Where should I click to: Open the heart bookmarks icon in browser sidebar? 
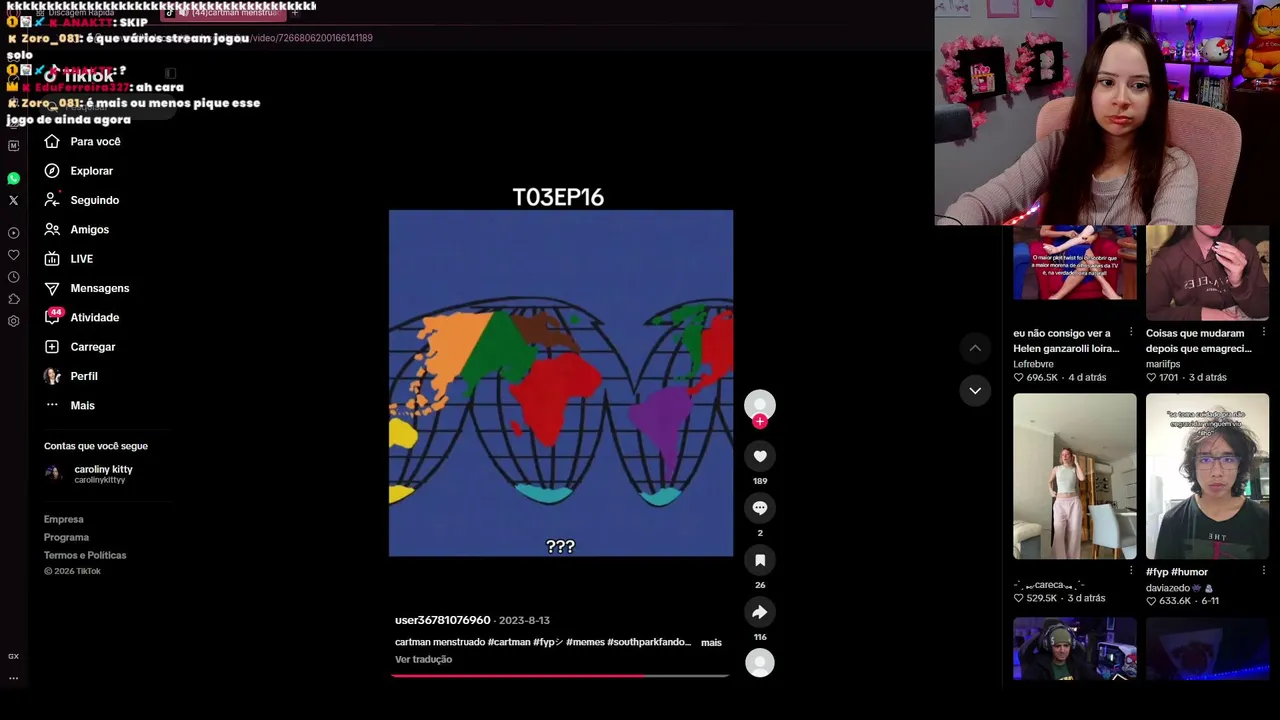13,255
